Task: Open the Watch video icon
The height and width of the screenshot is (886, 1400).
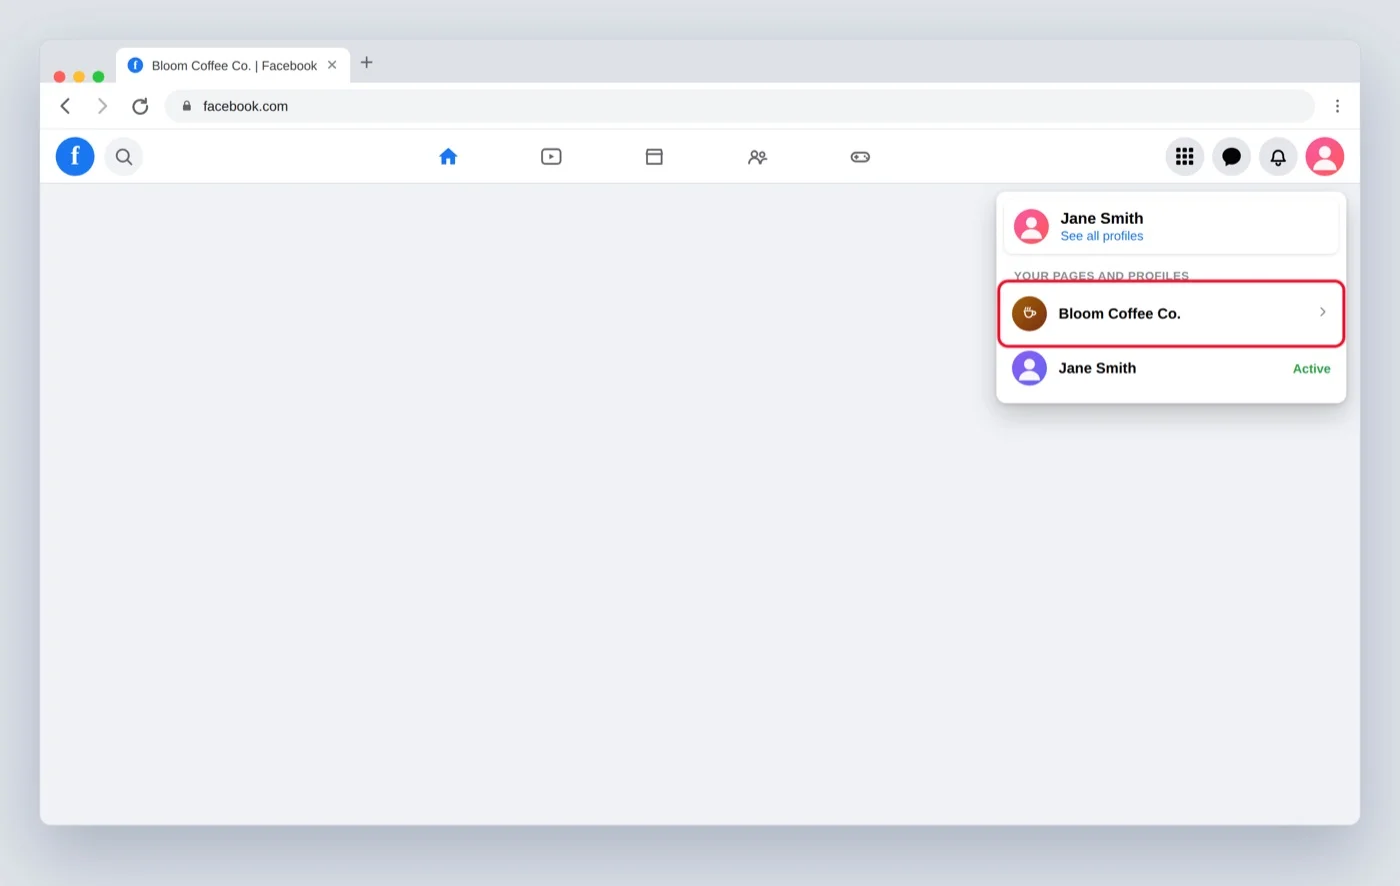Action: click(551, 156)
